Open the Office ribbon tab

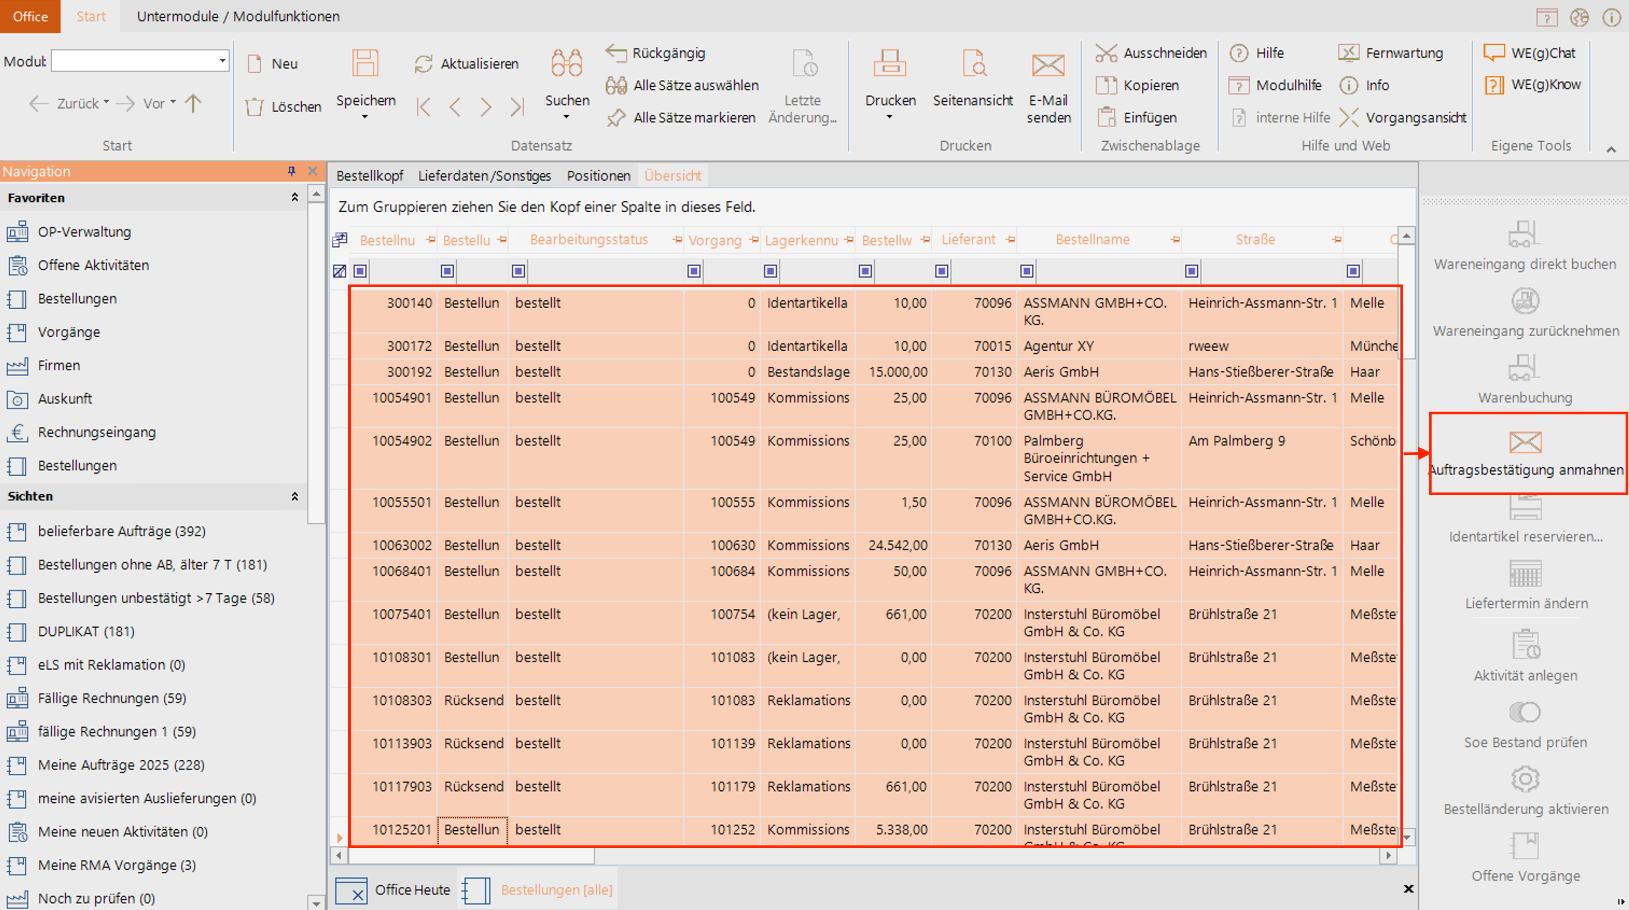(x=30, y=16)
